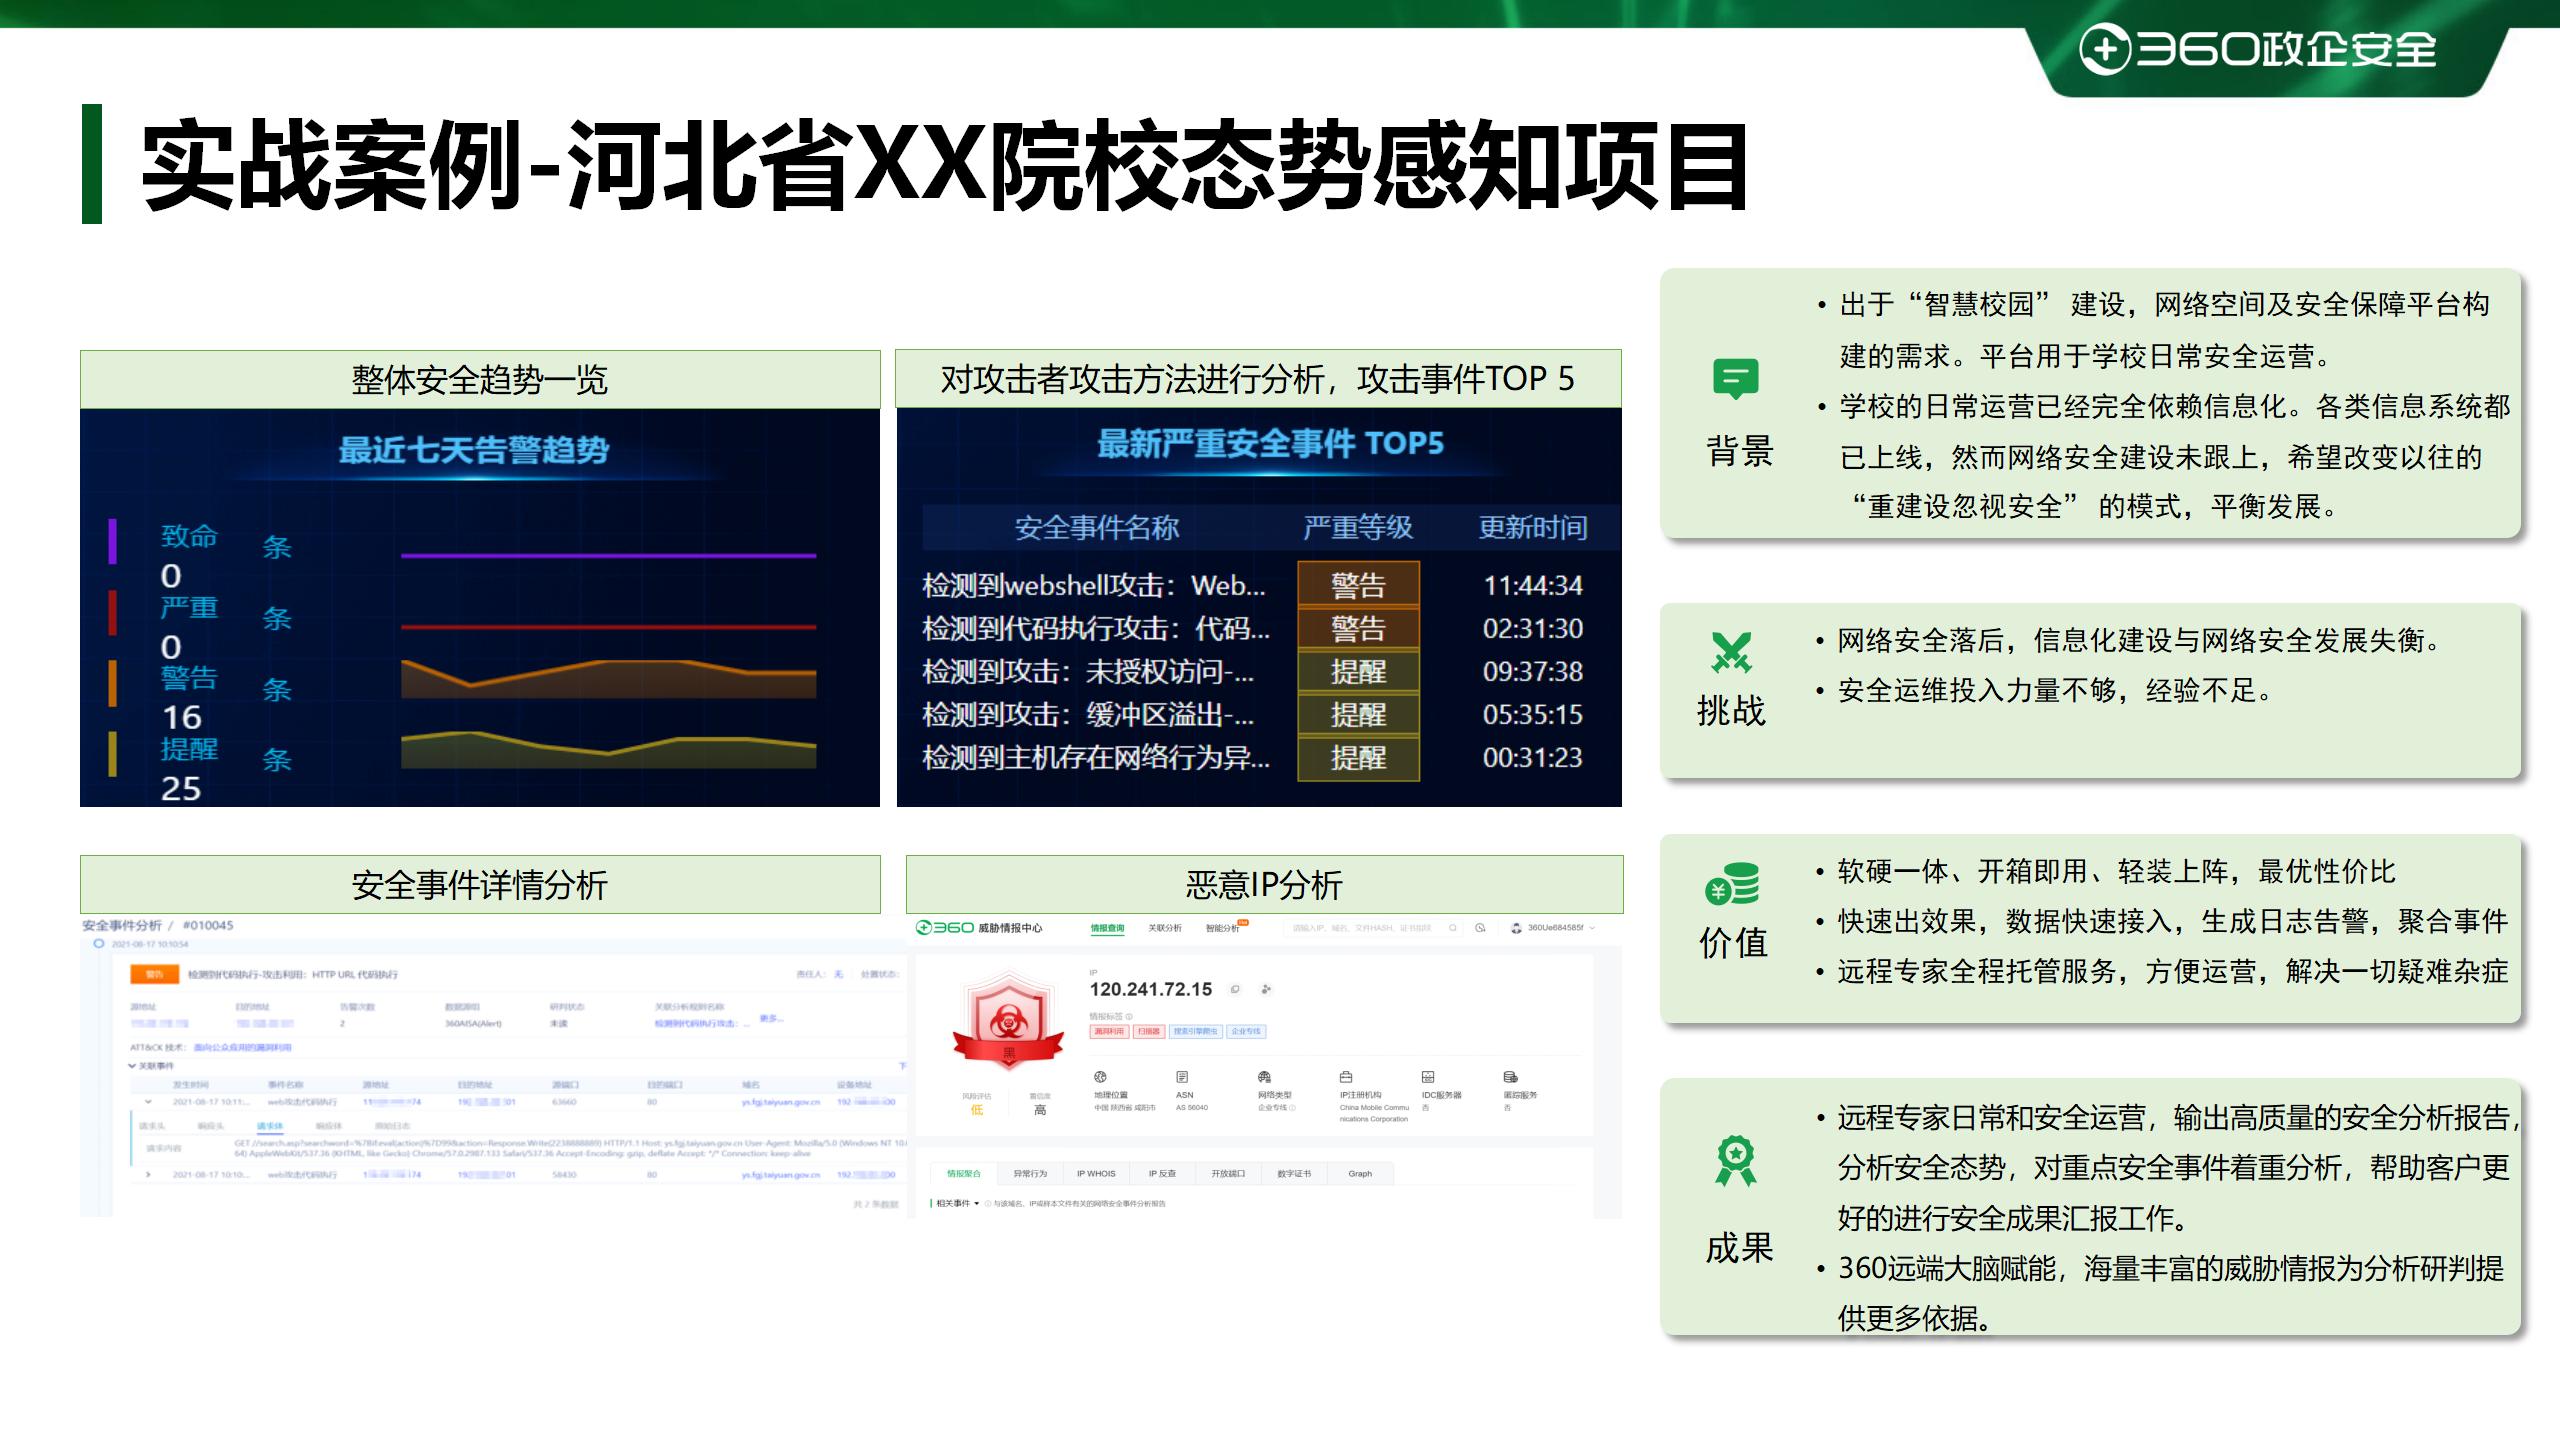
Task: Click the 检测到代码执行攻击 event name
Action: (x=1096, y=628)
